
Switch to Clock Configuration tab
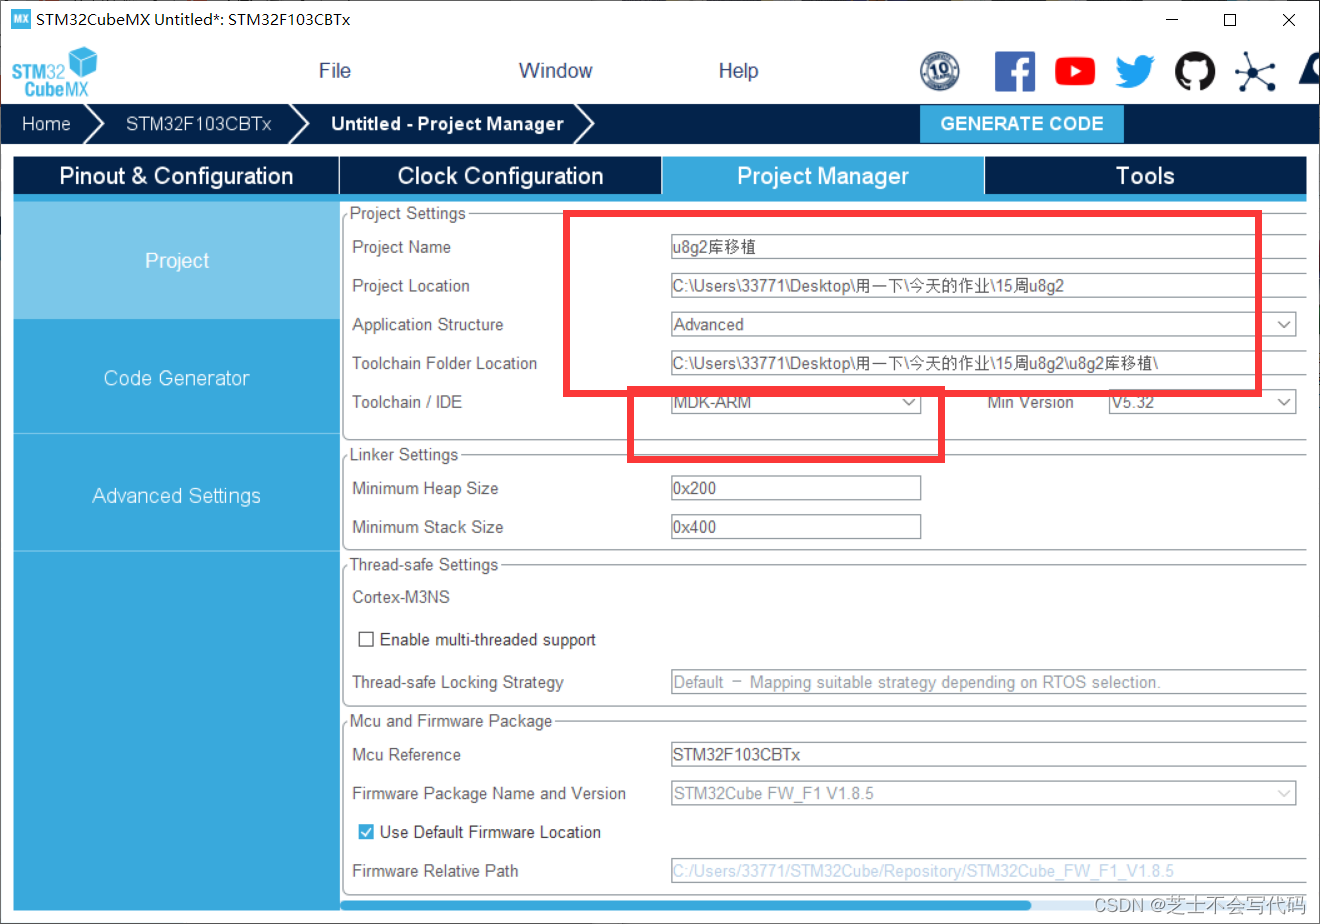pyautogui.click(x=500, y=176)
